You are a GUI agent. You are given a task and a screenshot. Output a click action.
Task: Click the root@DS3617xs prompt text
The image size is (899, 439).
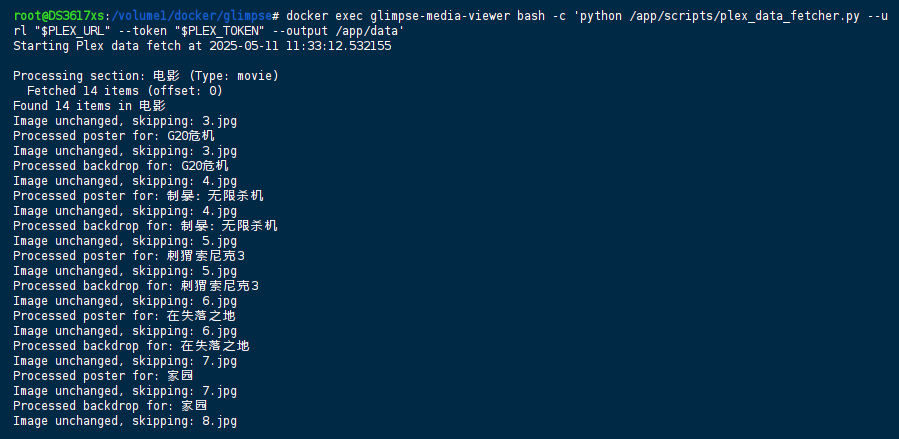coord(59,16)
